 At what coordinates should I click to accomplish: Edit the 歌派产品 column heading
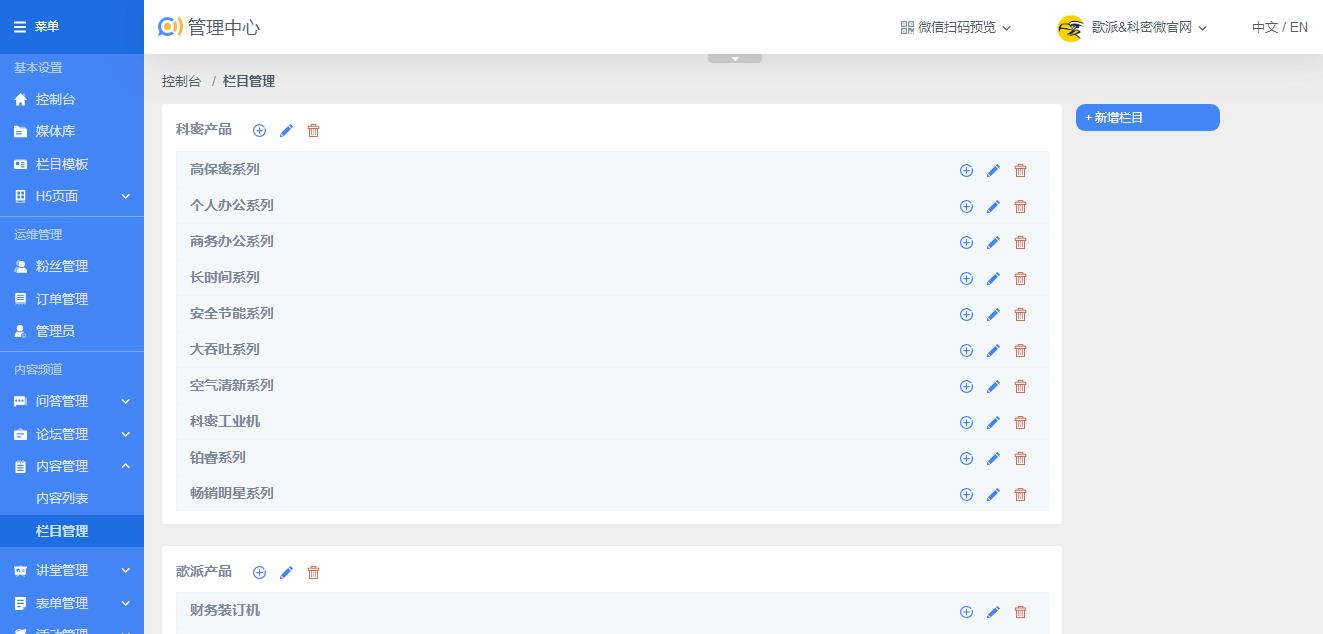tap(286, 573)
